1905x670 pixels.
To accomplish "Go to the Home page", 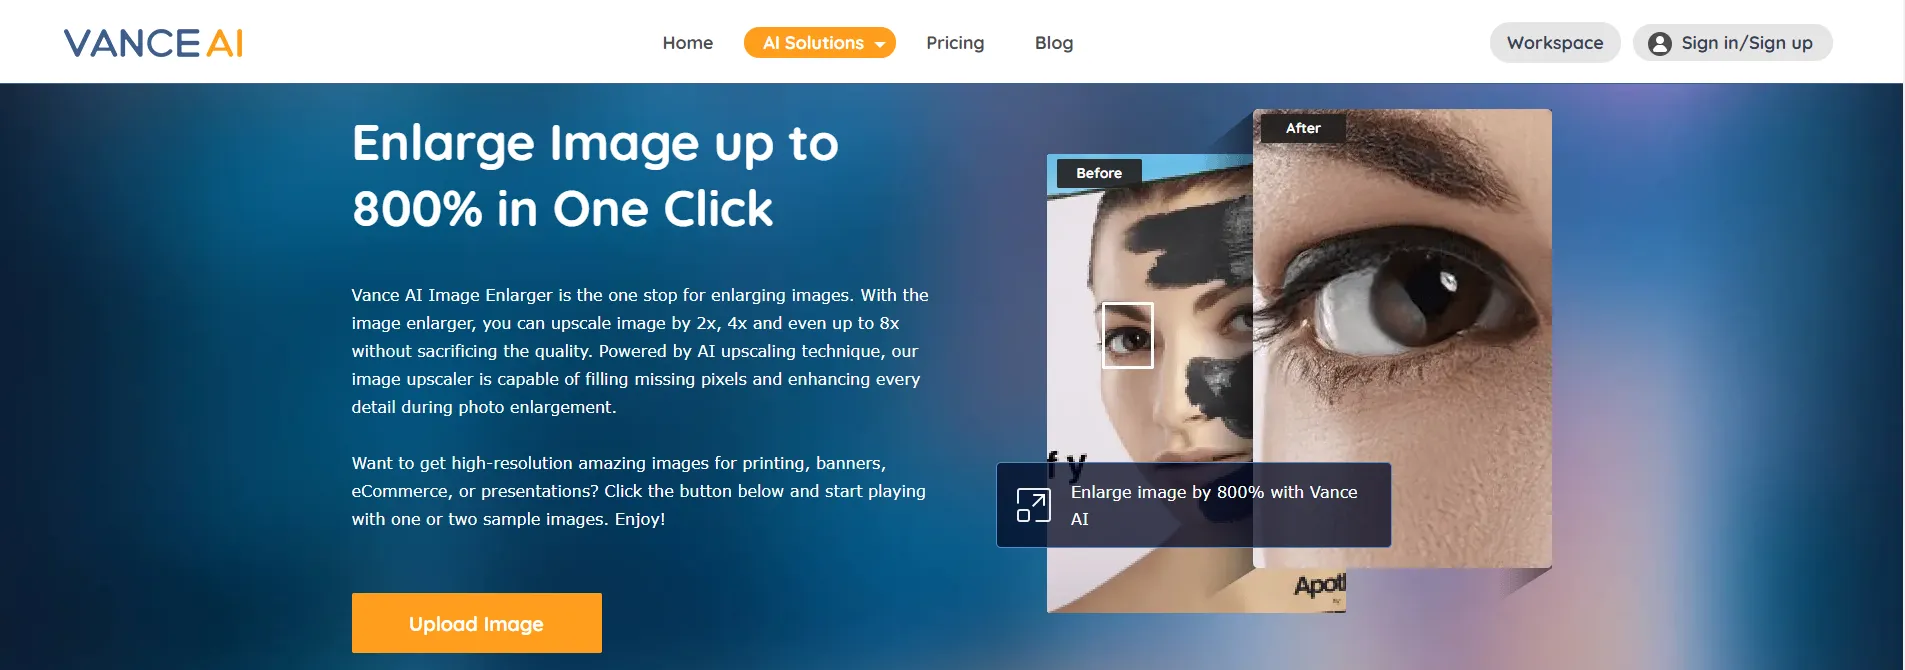I will 687,43.
